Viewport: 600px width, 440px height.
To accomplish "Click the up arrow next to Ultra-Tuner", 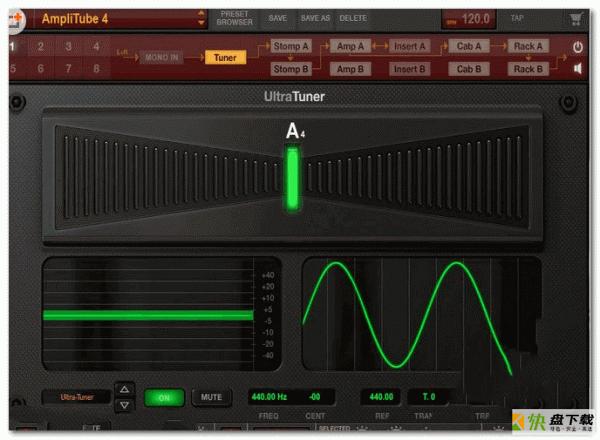I will [x=124, y=389].
